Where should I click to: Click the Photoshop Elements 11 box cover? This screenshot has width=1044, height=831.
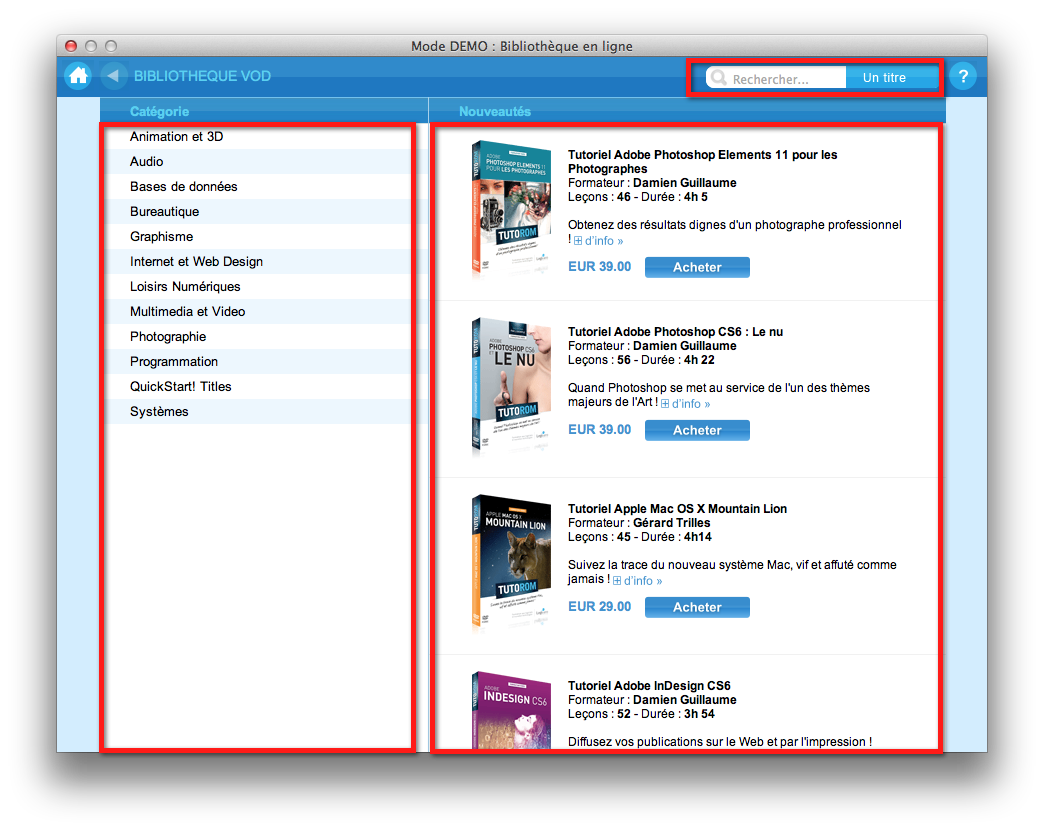511,209
